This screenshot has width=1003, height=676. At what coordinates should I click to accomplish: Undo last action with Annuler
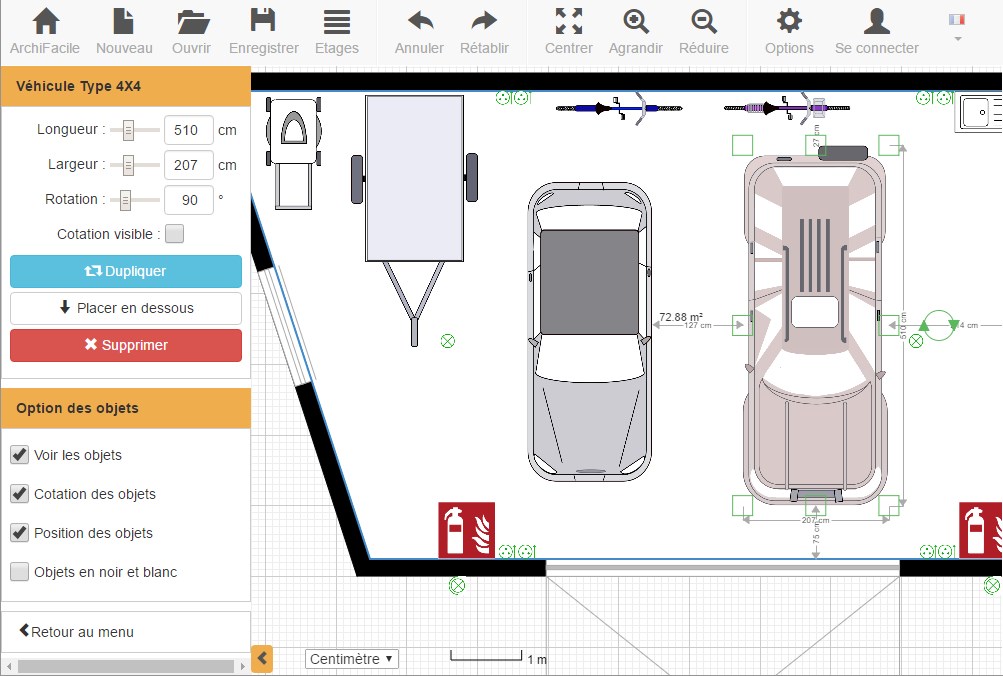(418, 28)
